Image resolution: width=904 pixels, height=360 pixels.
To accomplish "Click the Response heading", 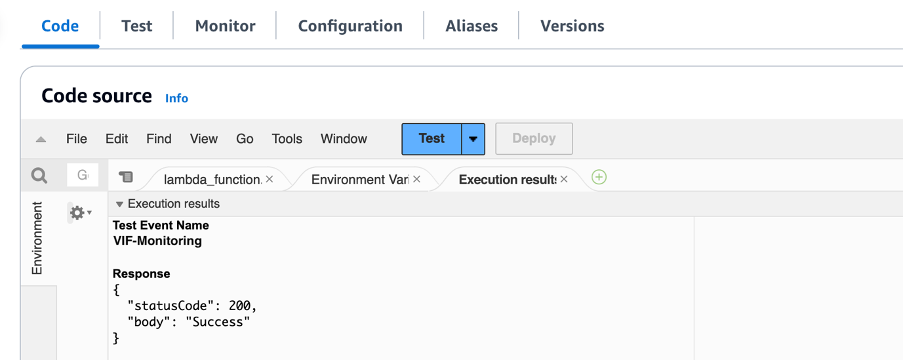I will tap(141, 274).
